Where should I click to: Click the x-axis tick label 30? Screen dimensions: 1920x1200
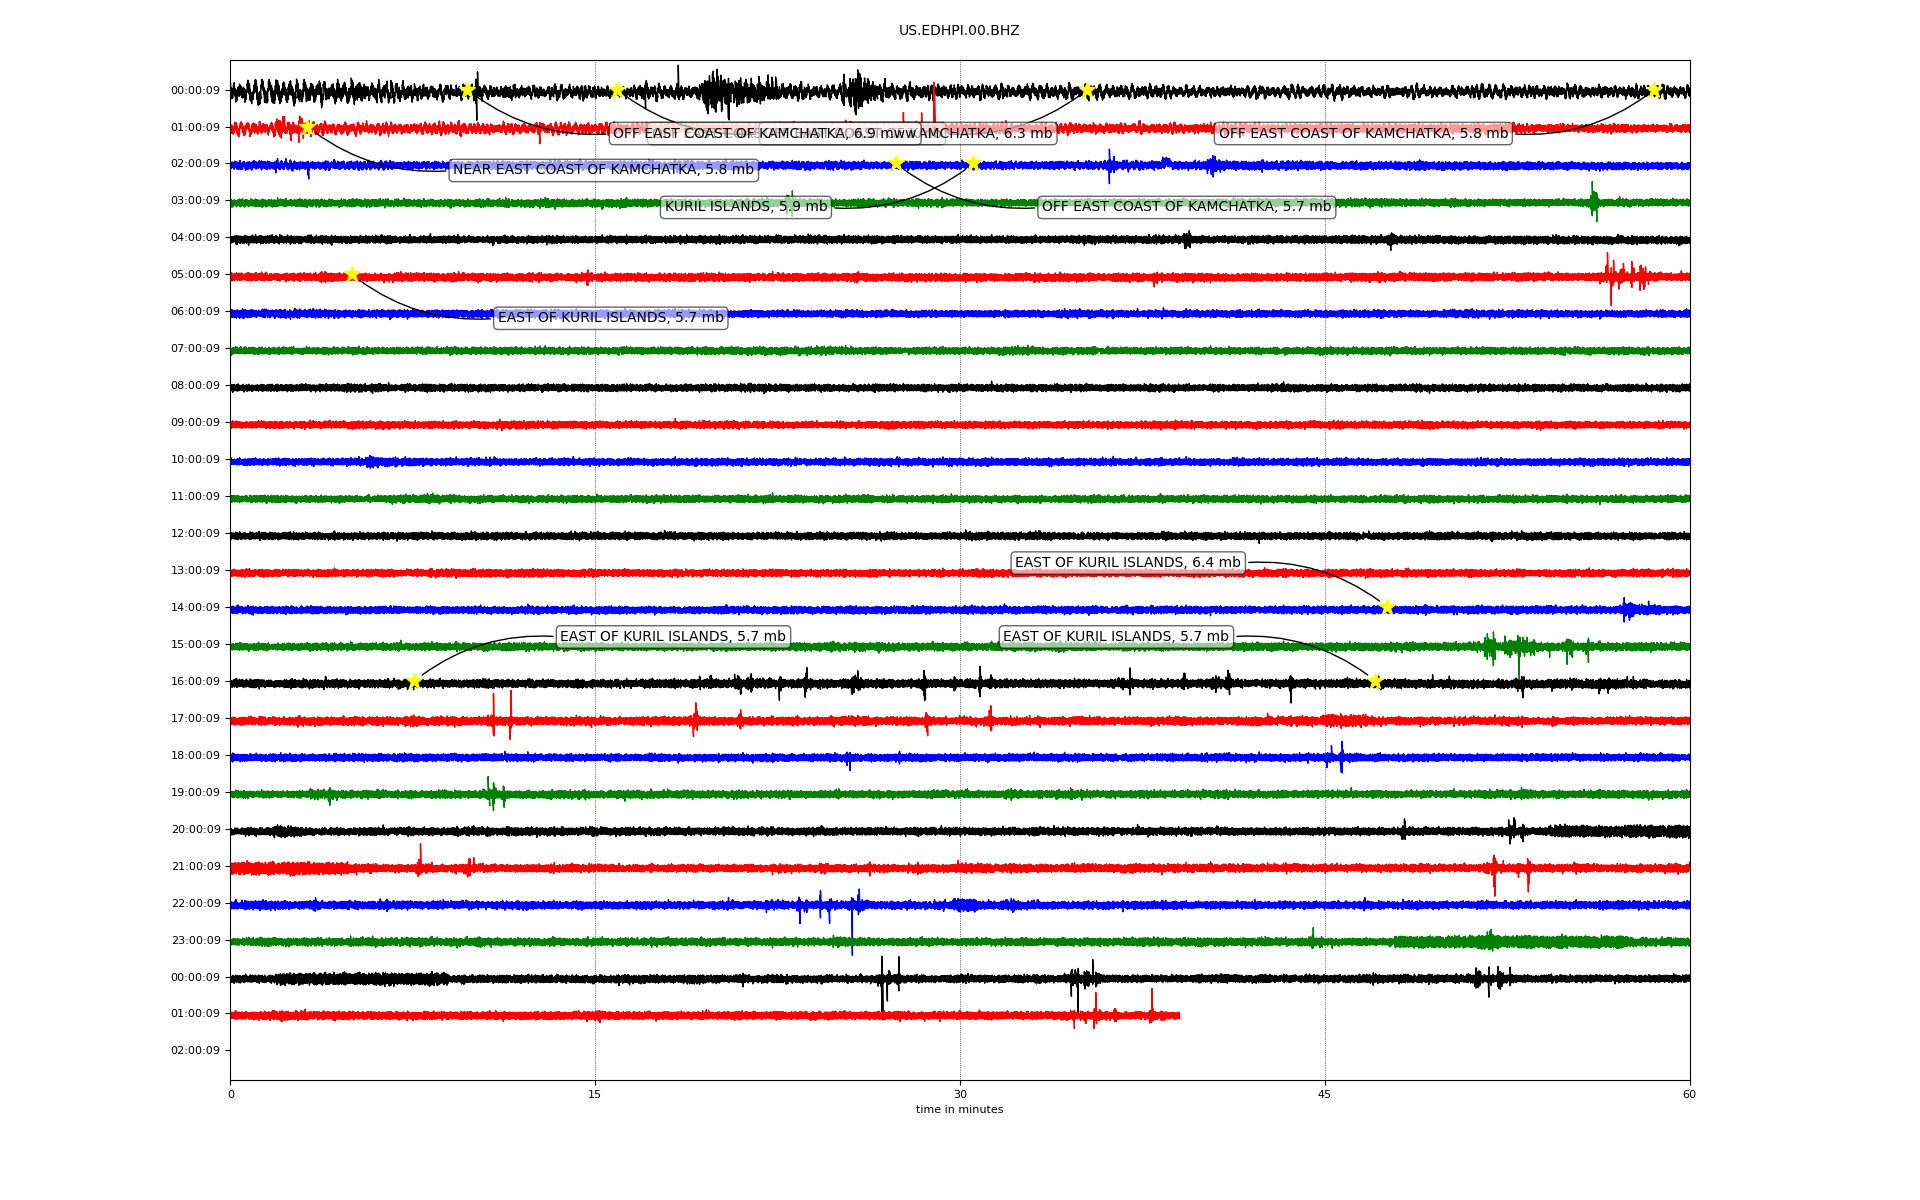click(960, 1095)
